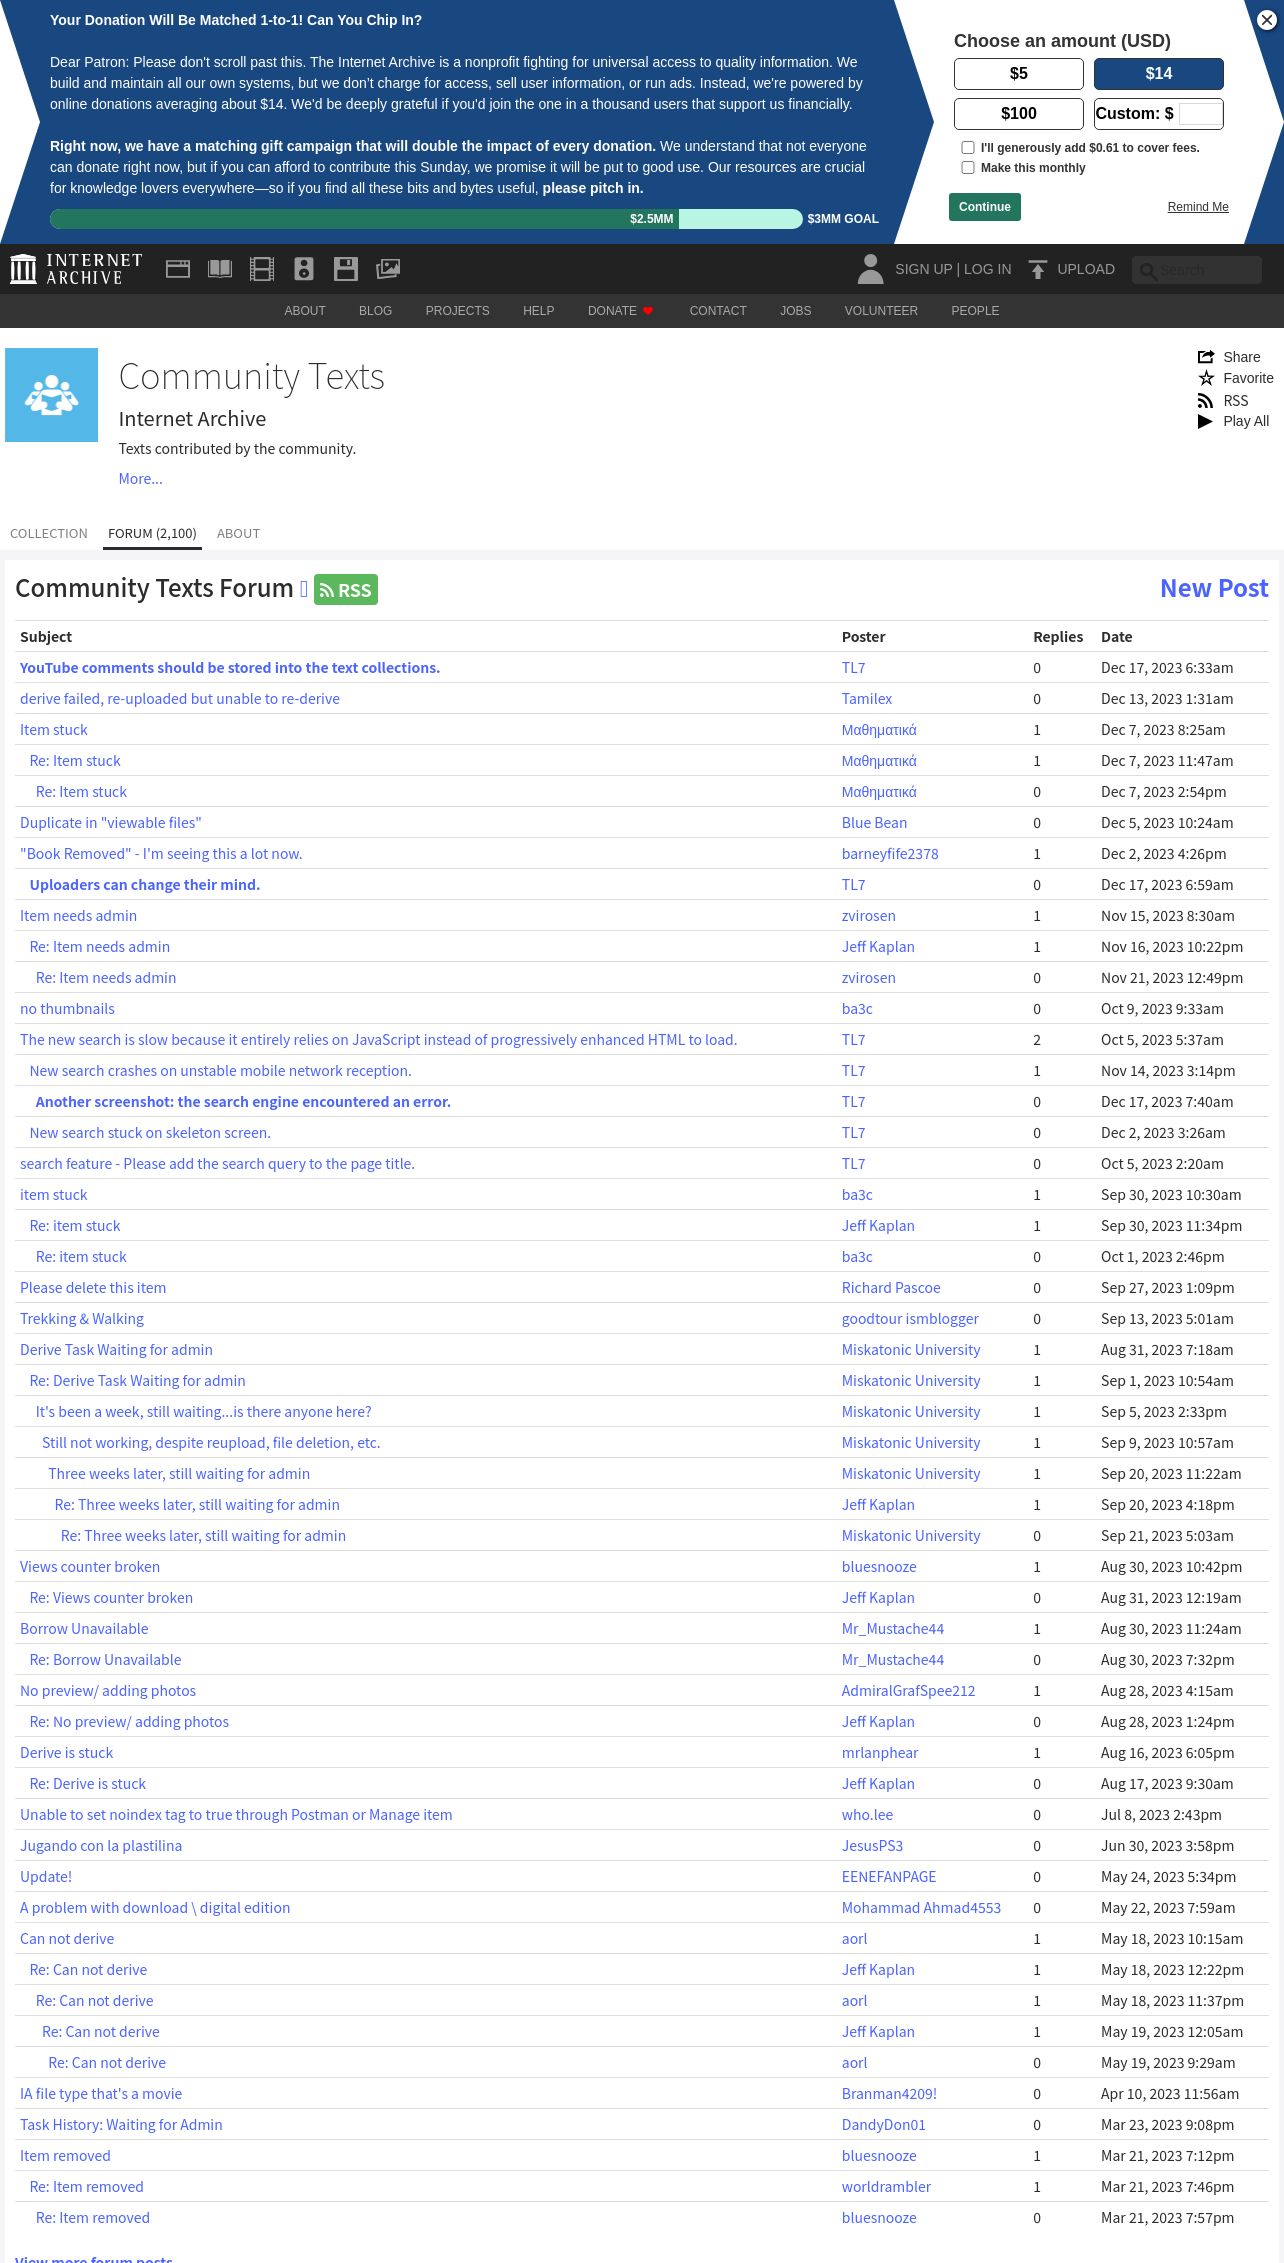Open the YouTube comments should be stored post
This screenshot has height=2263, width=1284.
[230, 668]
